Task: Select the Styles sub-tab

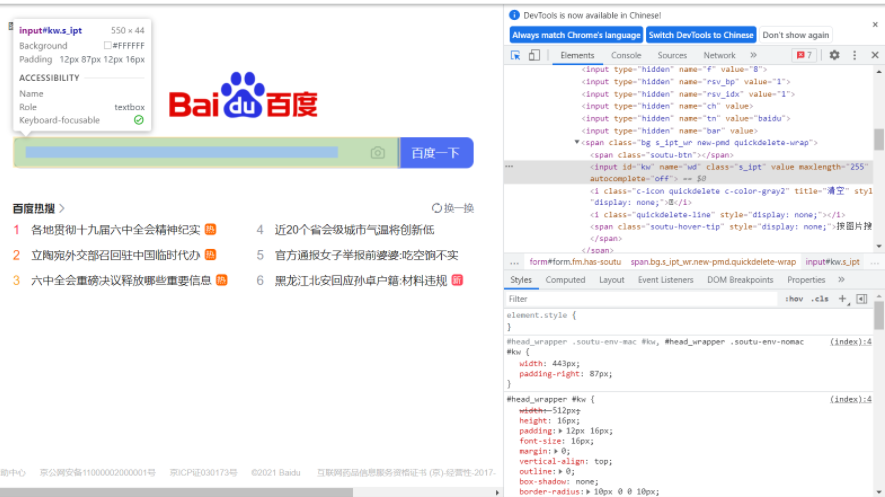Action: (520, 280)
